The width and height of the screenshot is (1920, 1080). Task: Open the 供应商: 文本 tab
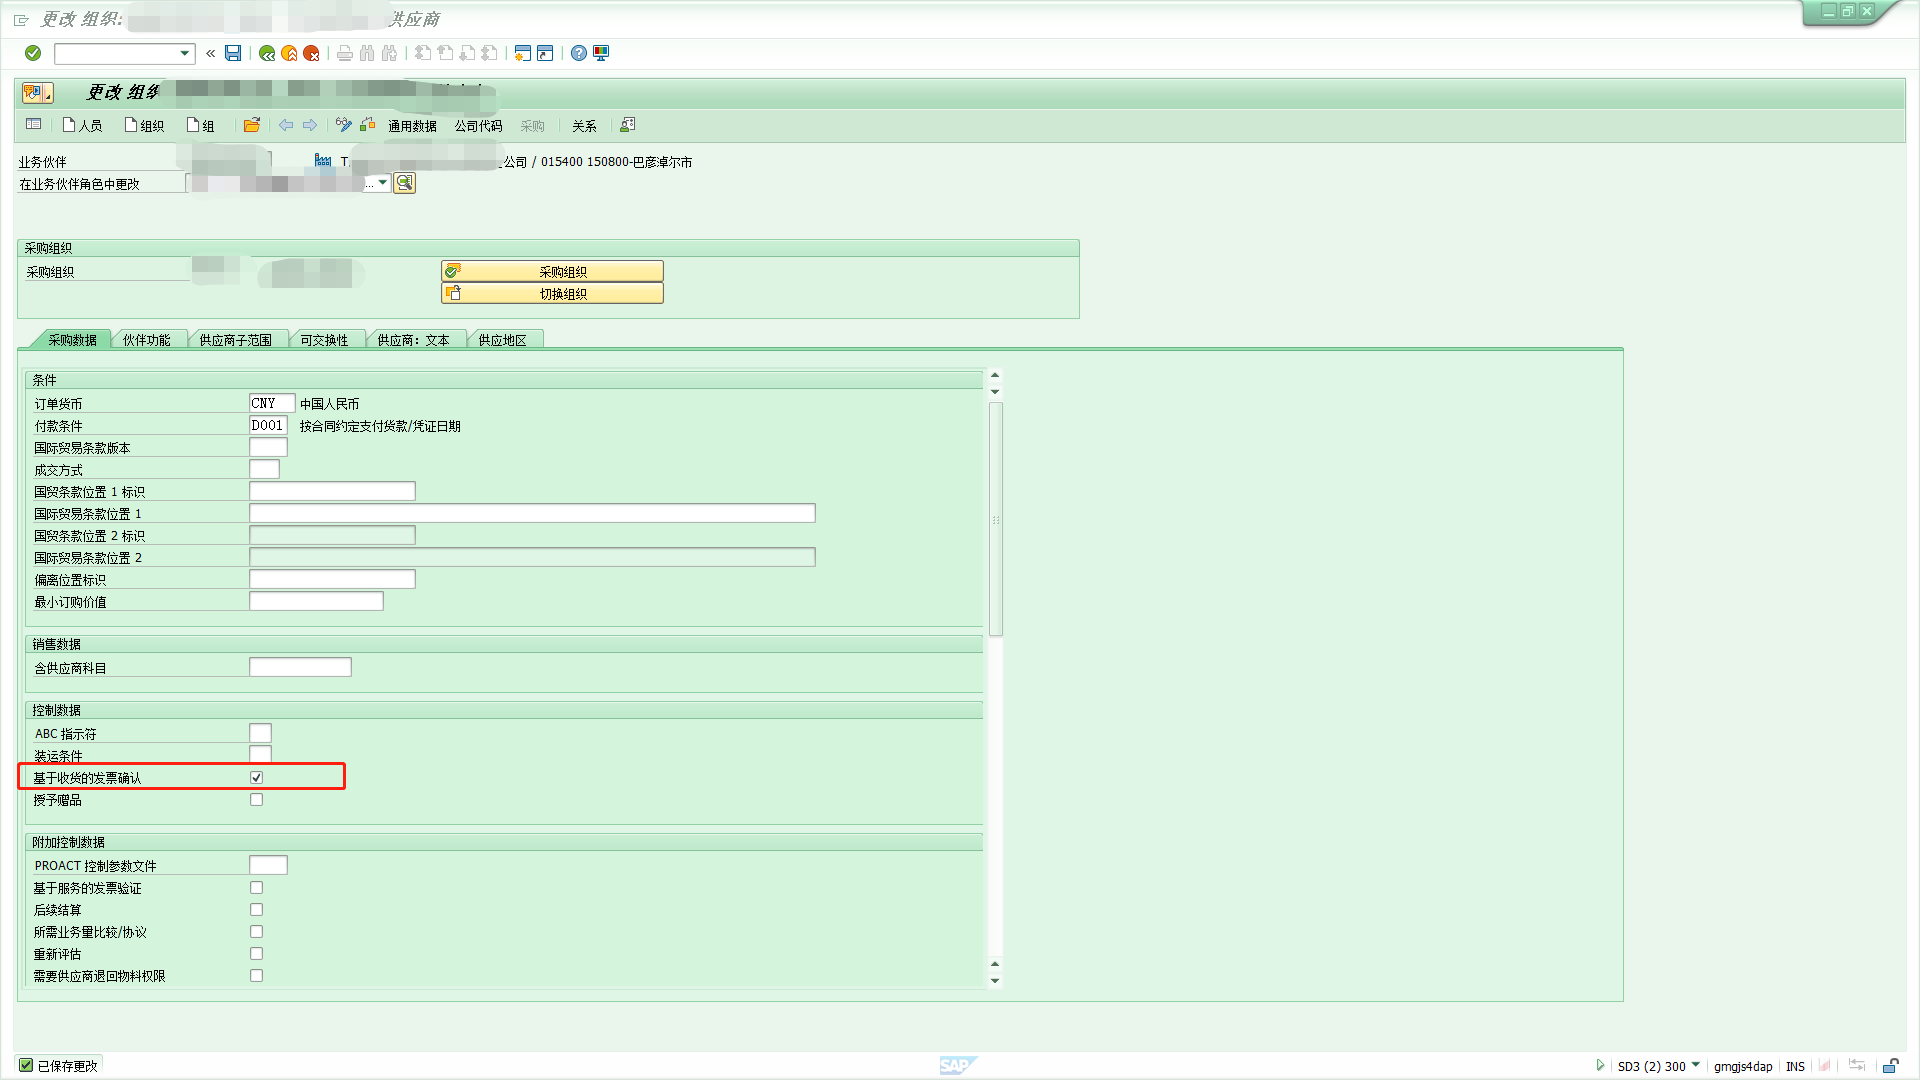(413, 340)
